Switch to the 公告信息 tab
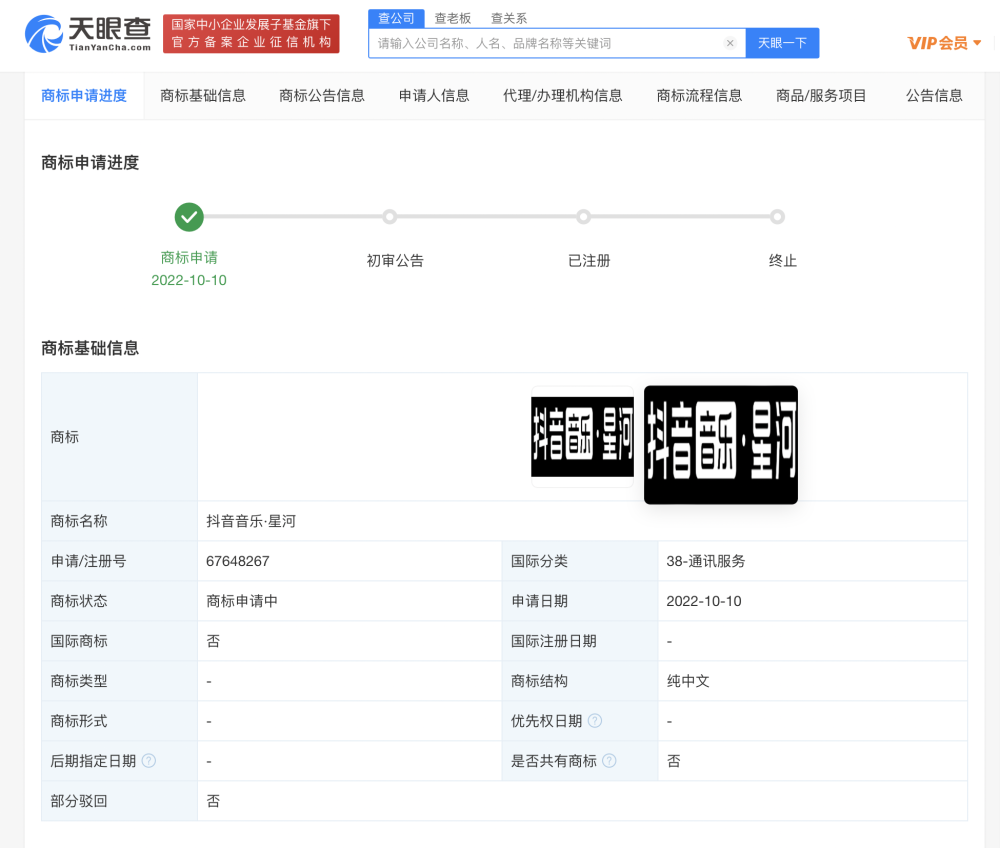 pyautogui.click(x=934, y=96)
